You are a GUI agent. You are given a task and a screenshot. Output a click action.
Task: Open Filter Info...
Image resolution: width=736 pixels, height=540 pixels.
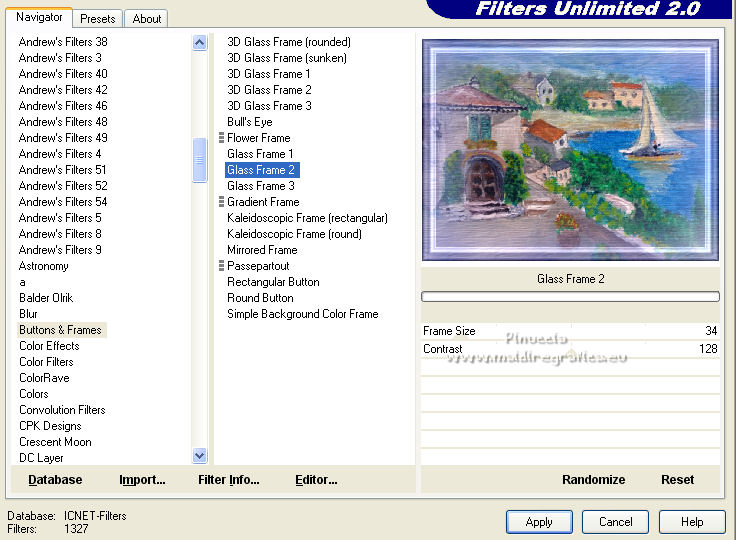(229, 479)
